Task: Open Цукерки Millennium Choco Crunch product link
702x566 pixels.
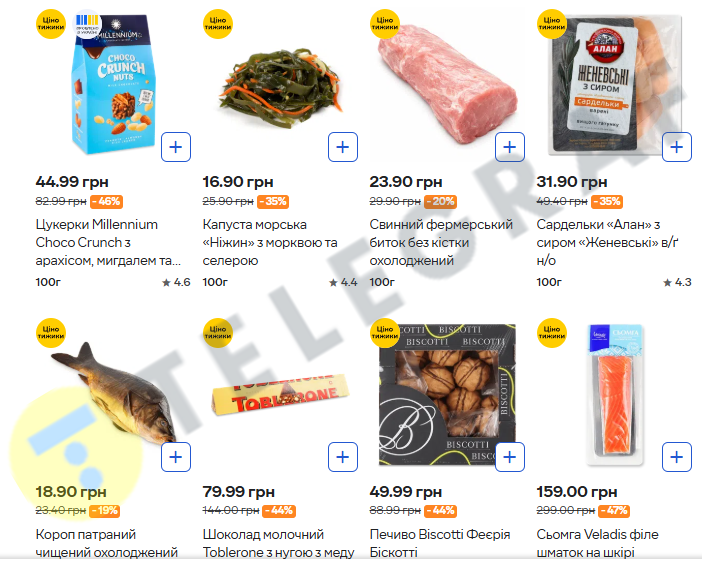Action: (x=108, y=242)
